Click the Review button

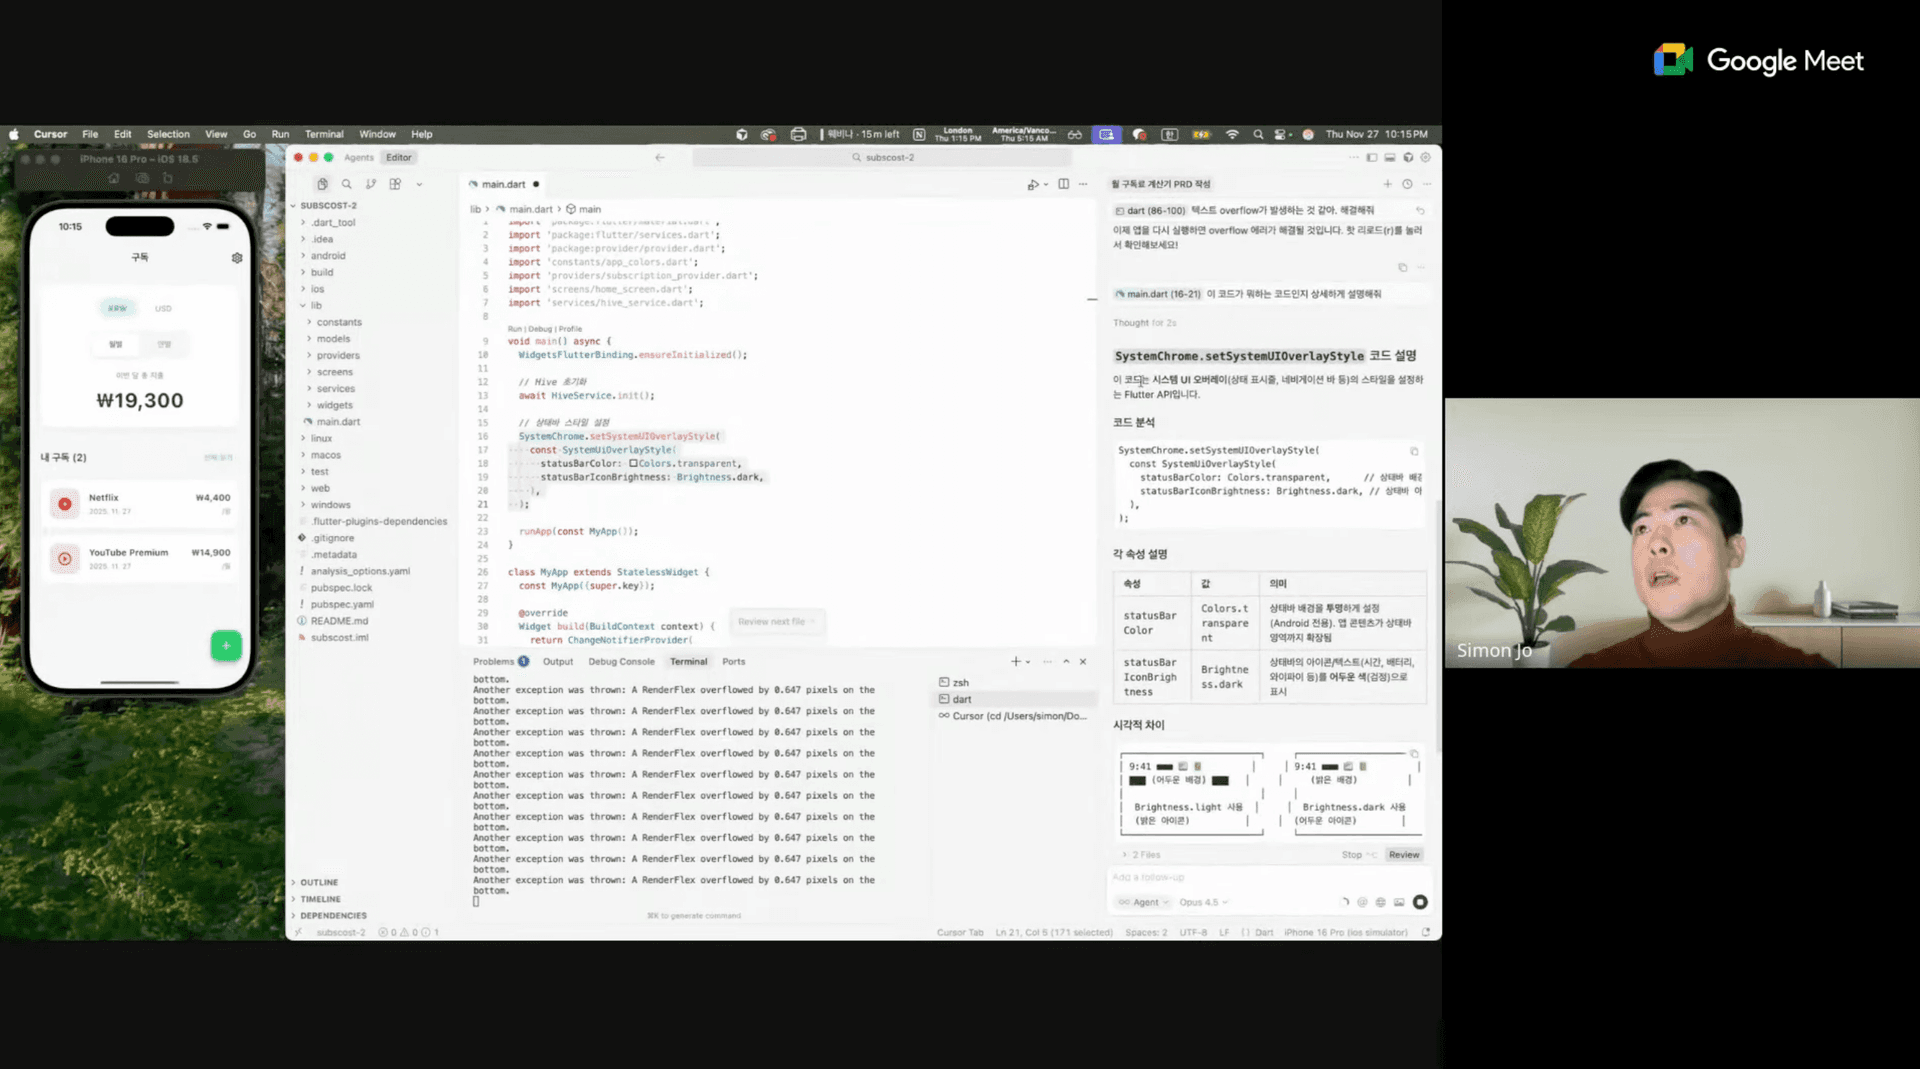coord(1404,855)
